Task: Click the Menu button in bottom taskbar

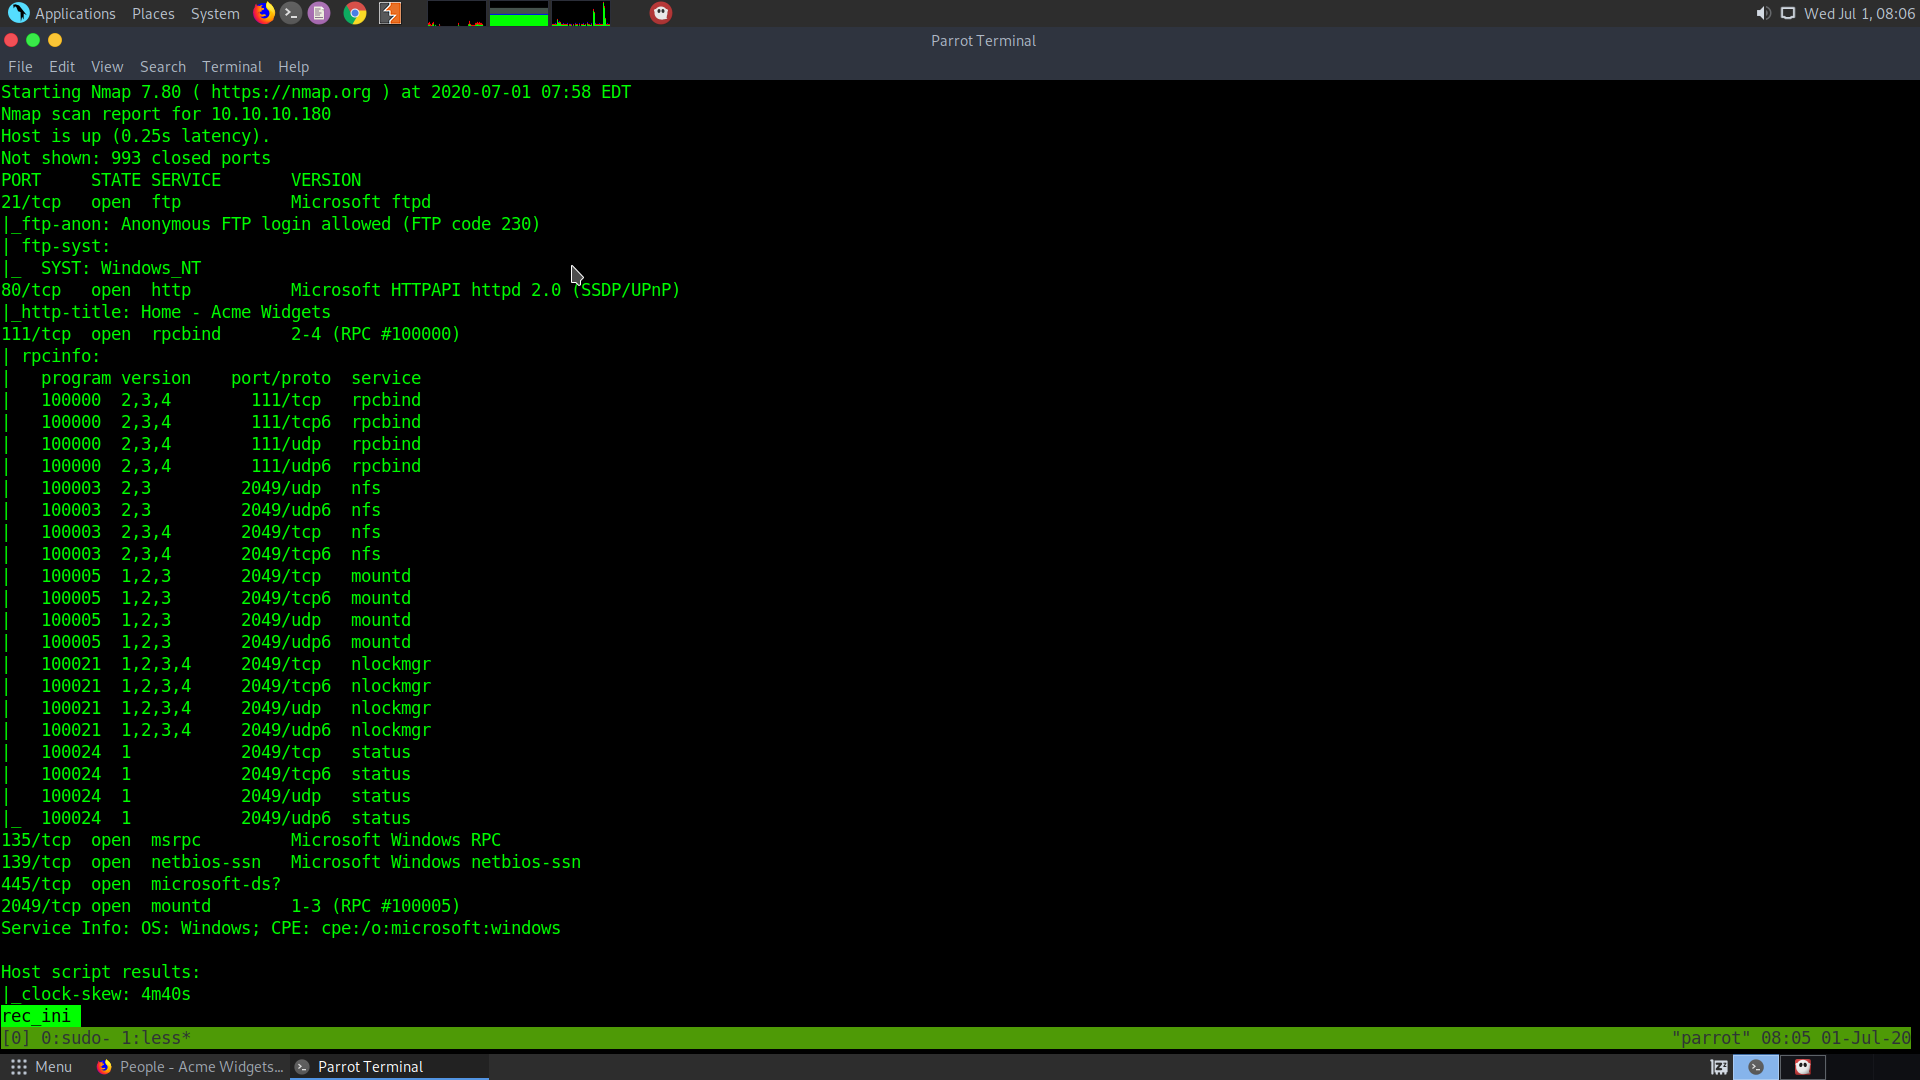Action: (x=41, y=1067)
